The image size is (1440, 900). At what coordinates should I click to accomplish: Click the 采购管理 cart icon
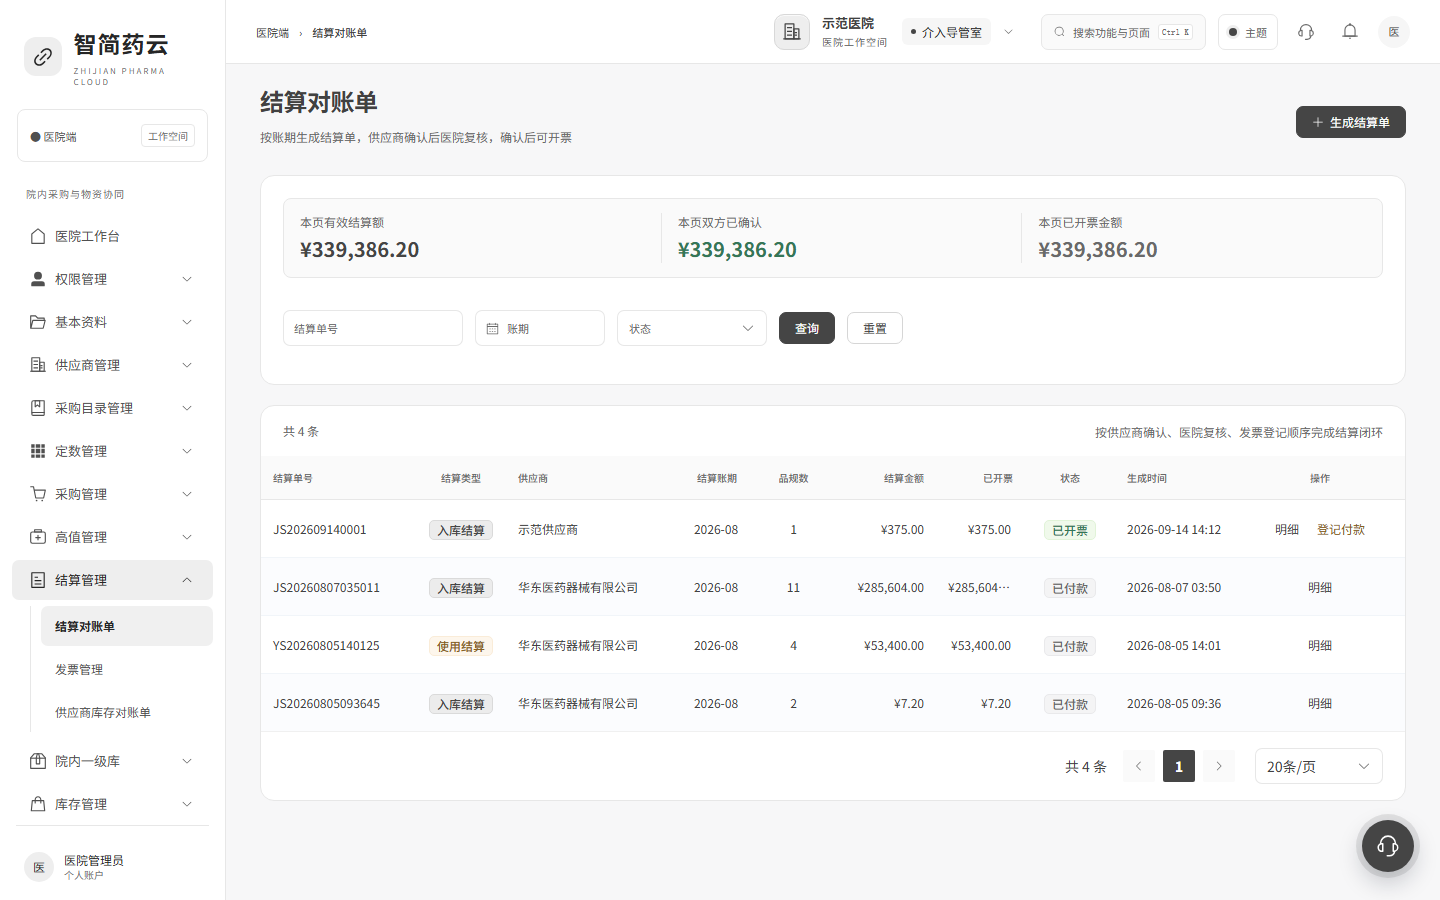(38, 494)
